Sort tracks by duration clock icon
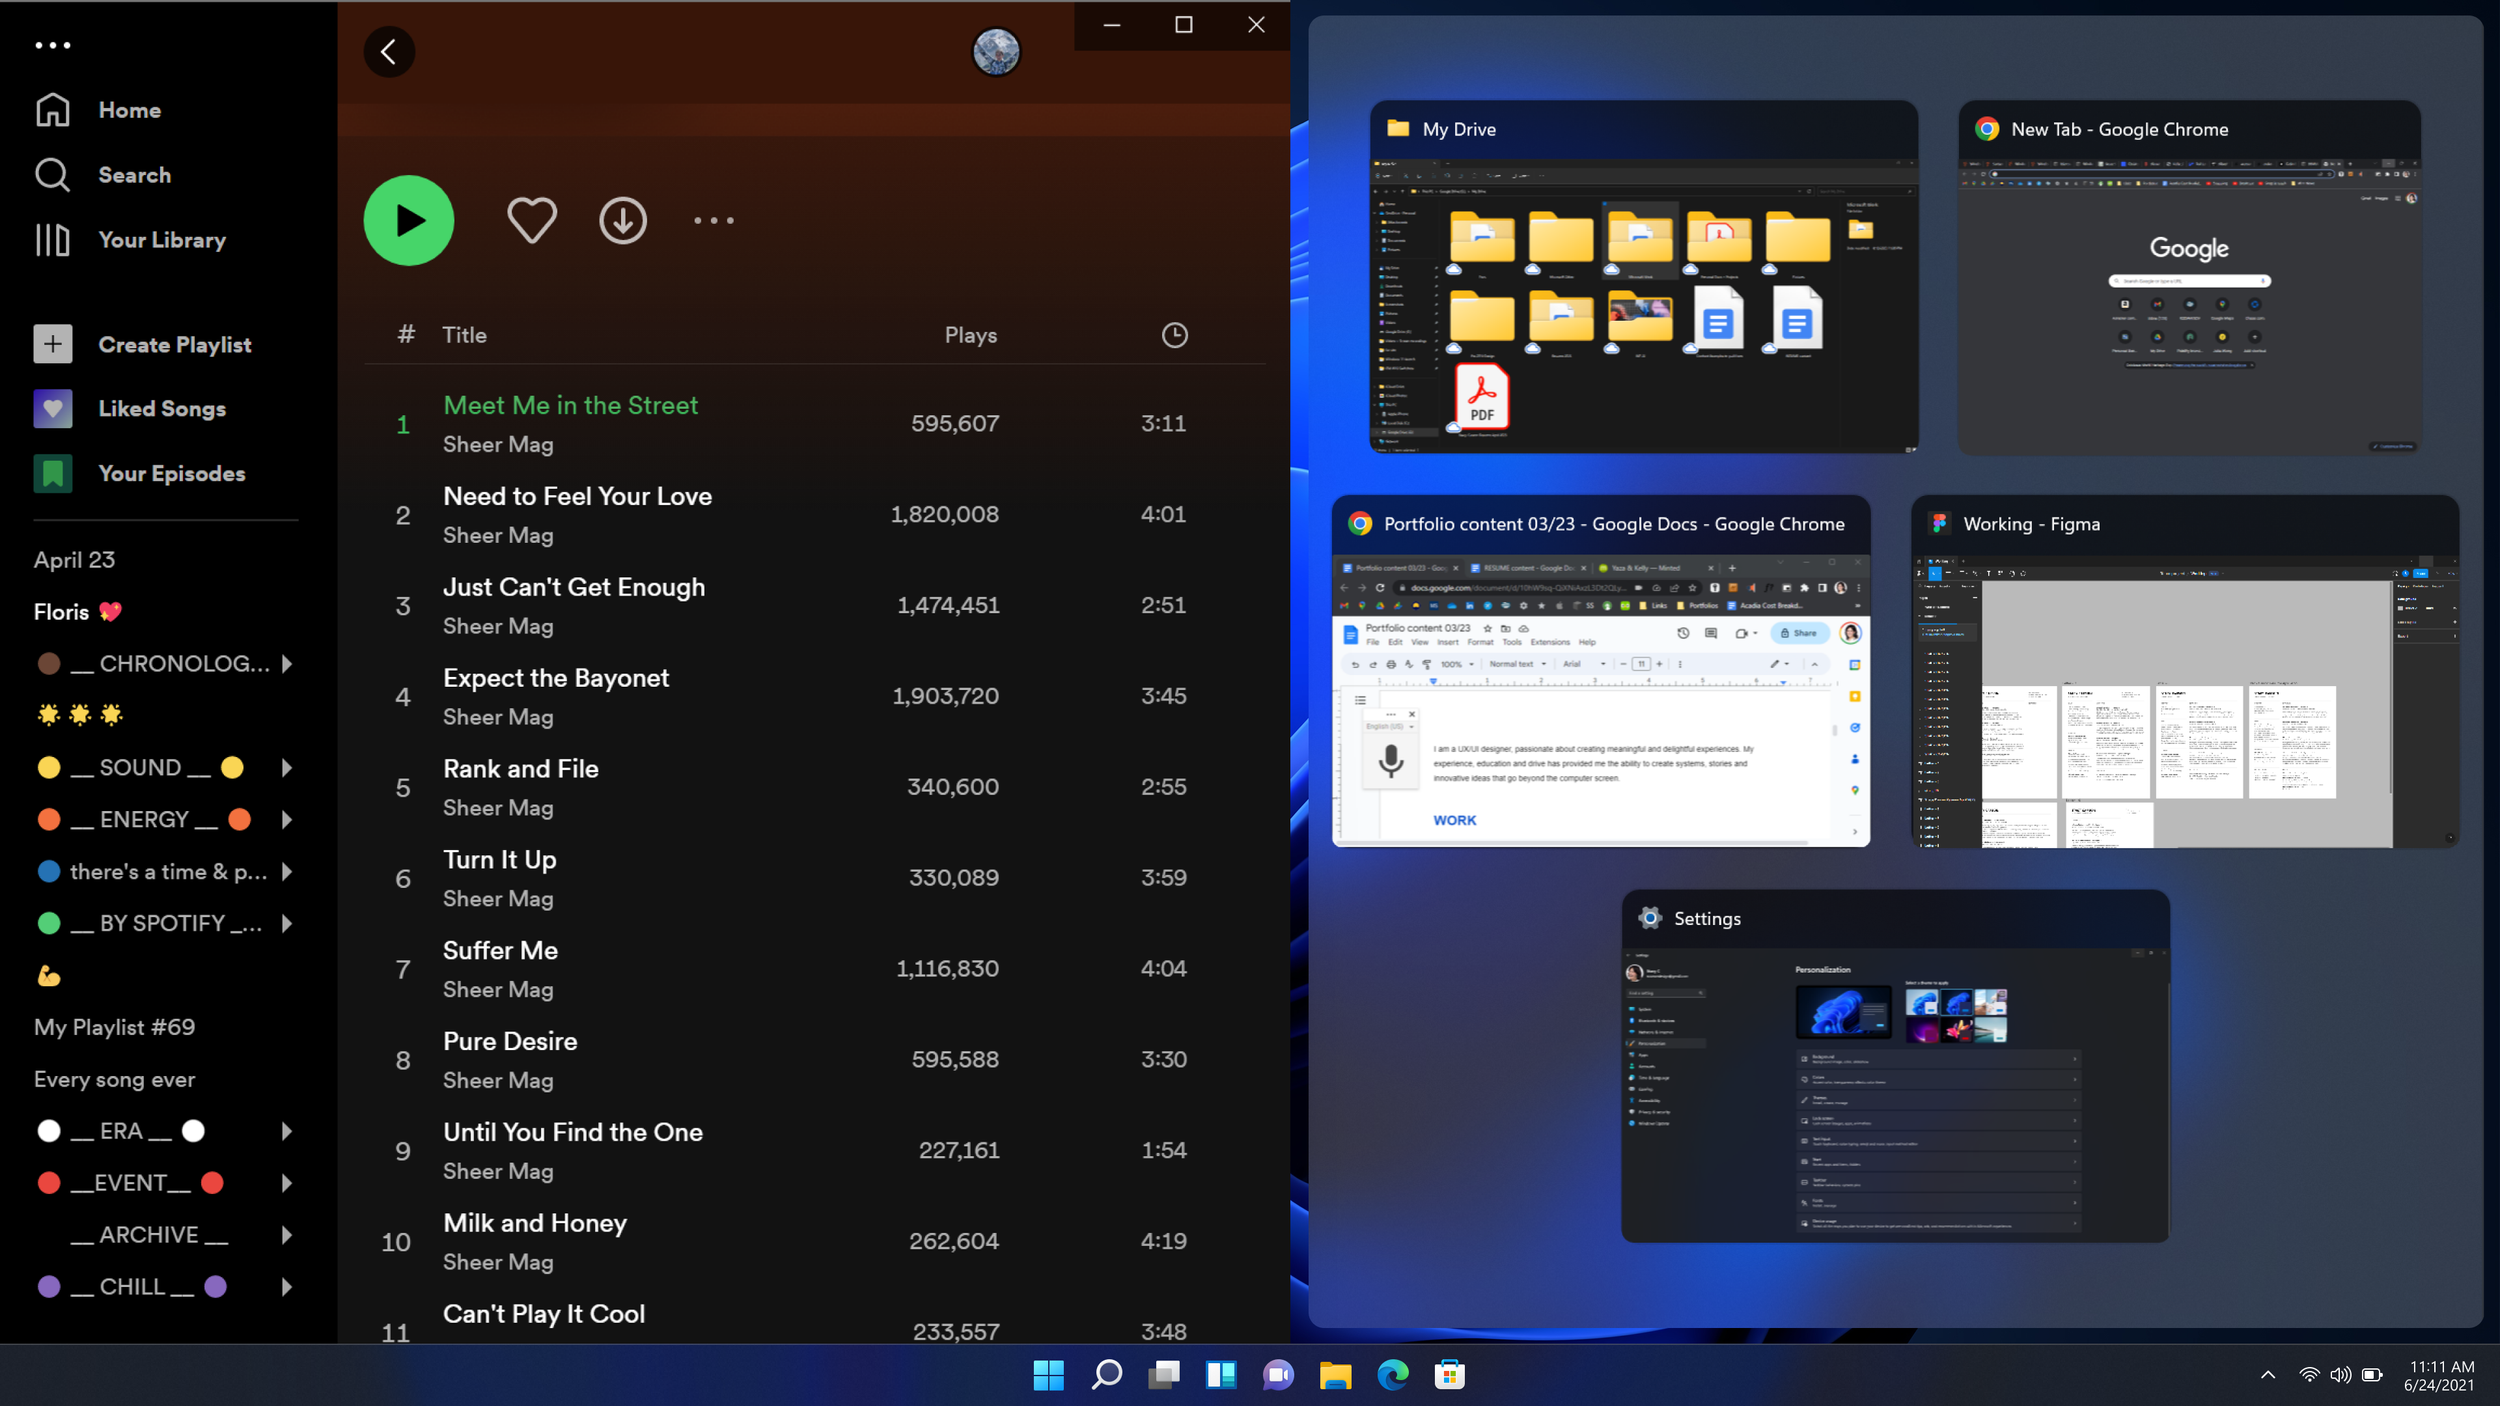The height and width of the screenshot is (1406, 2500). 1174,335
